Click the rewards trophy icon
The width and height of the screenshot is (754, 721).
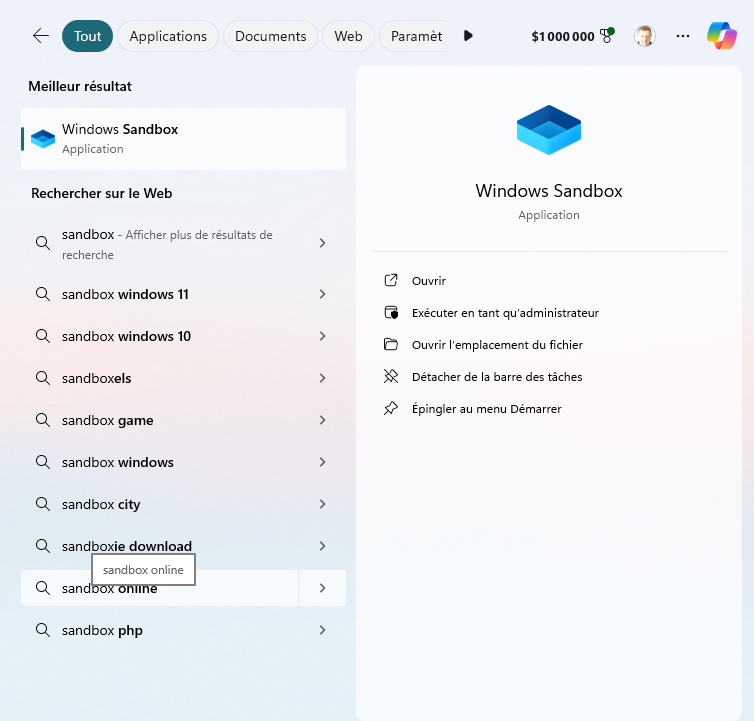click(x=607, y=35)
